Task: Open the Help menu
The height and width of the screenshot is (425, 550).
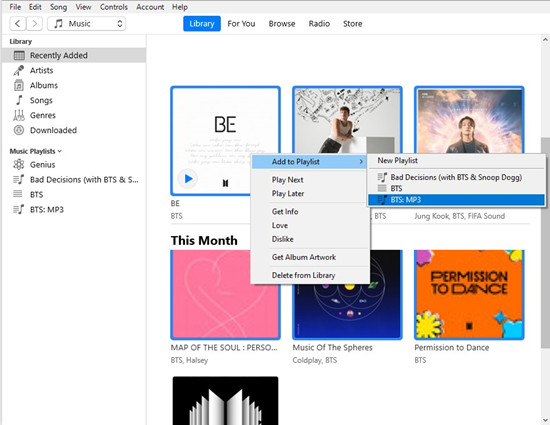Action: click(180, 7)
